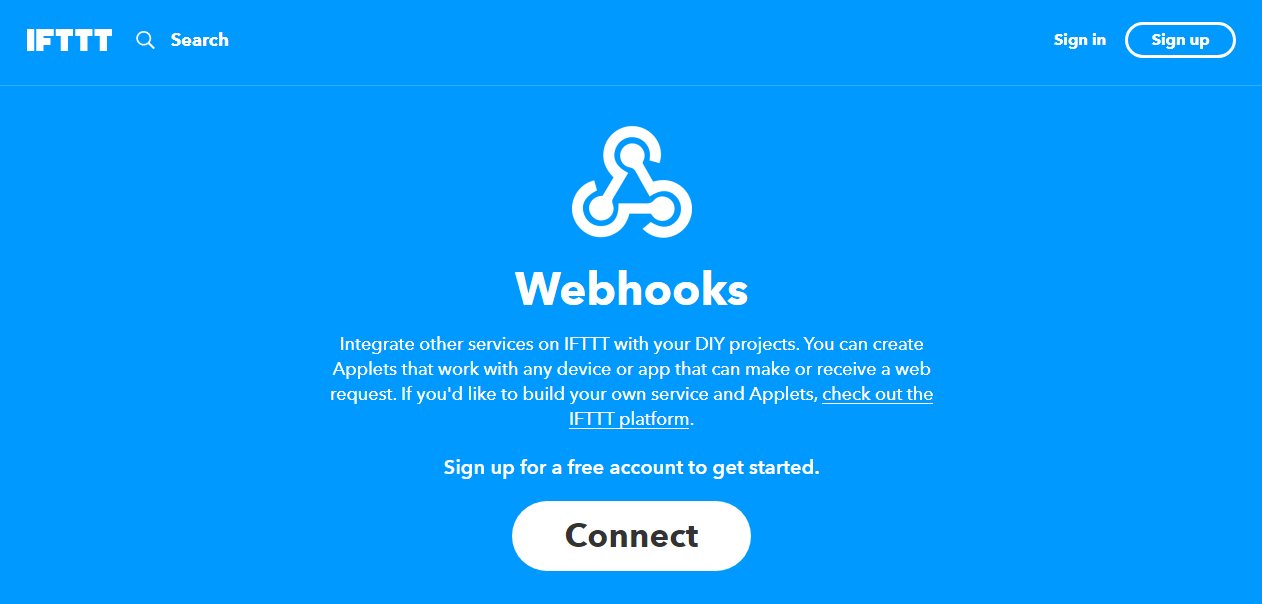Click the top circle node of Webhooks logo
Viewport: 1262px width, 604px height.
[632, 153]
